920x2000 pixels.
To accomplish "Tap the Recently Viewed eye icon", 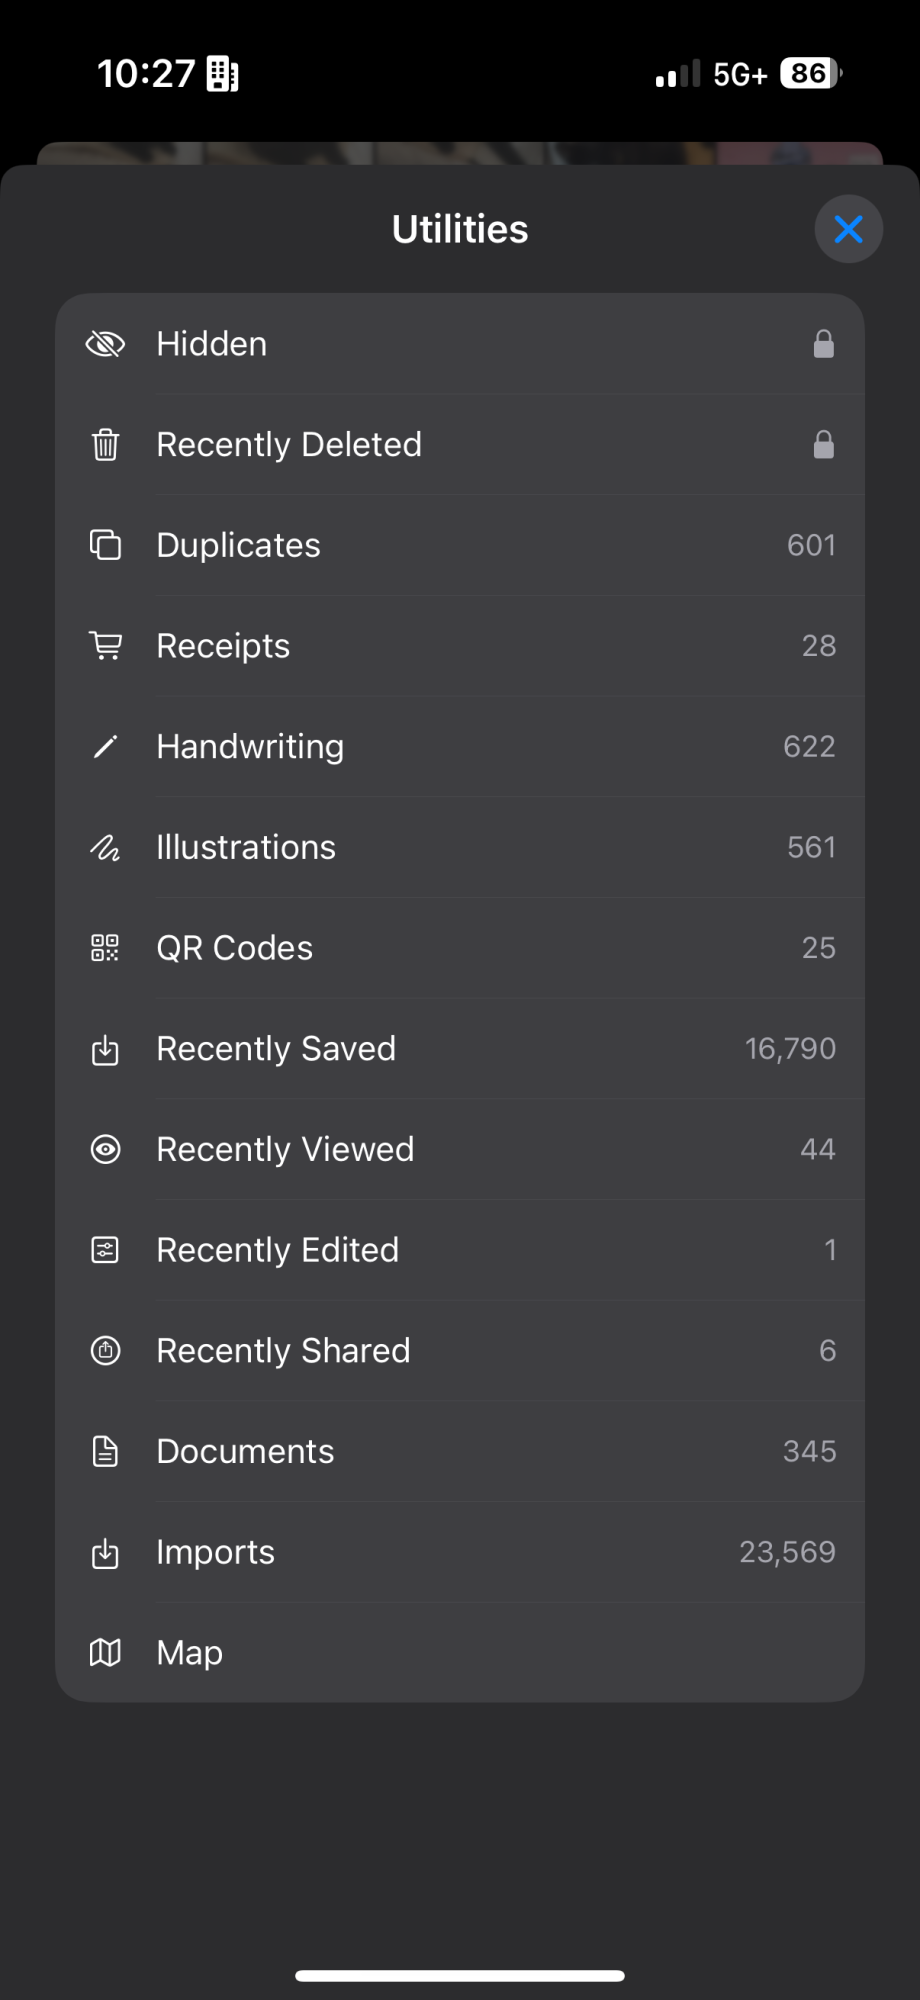I will point(105,1149).
